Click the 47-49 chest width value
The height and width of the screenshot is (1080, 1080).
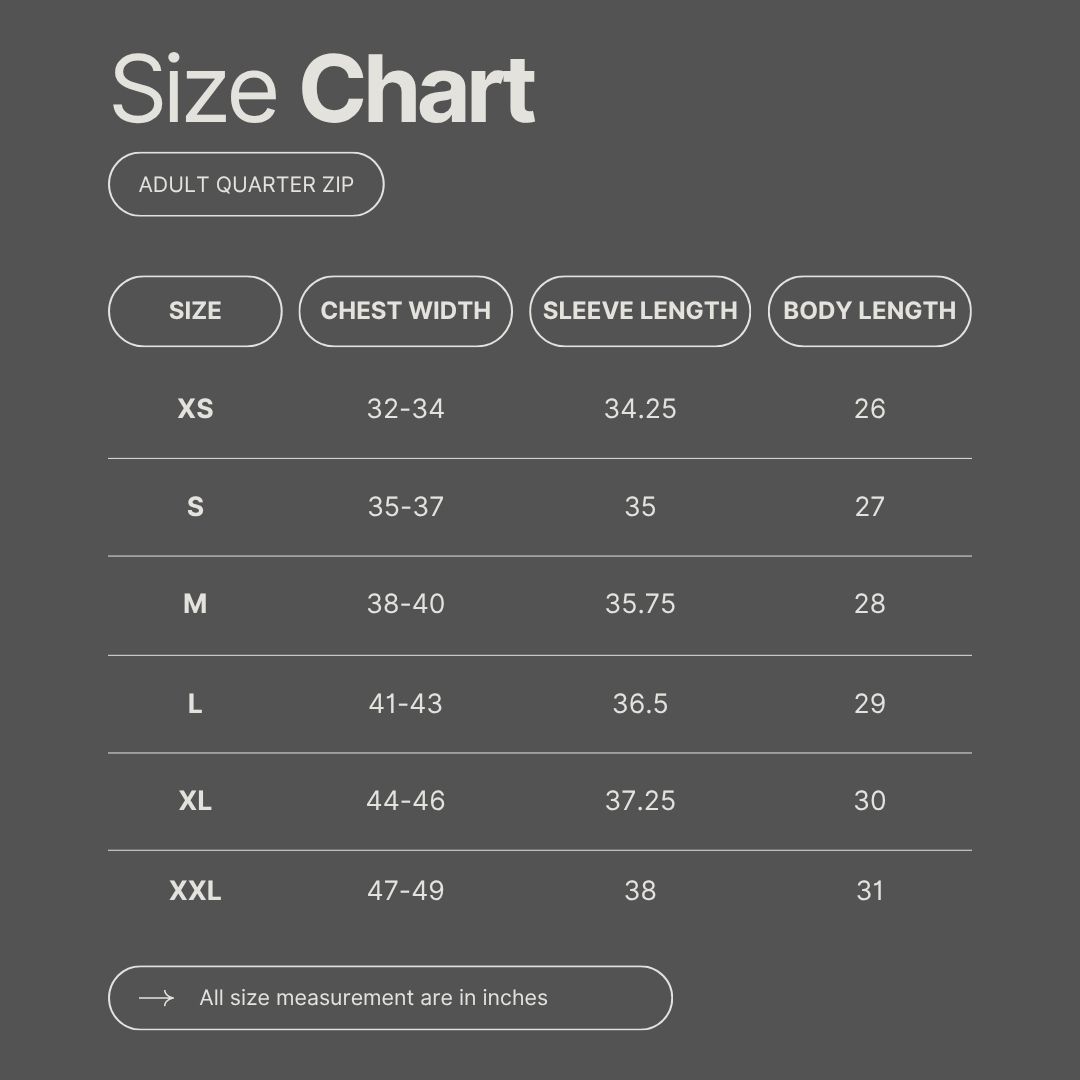tap(405, 891)
